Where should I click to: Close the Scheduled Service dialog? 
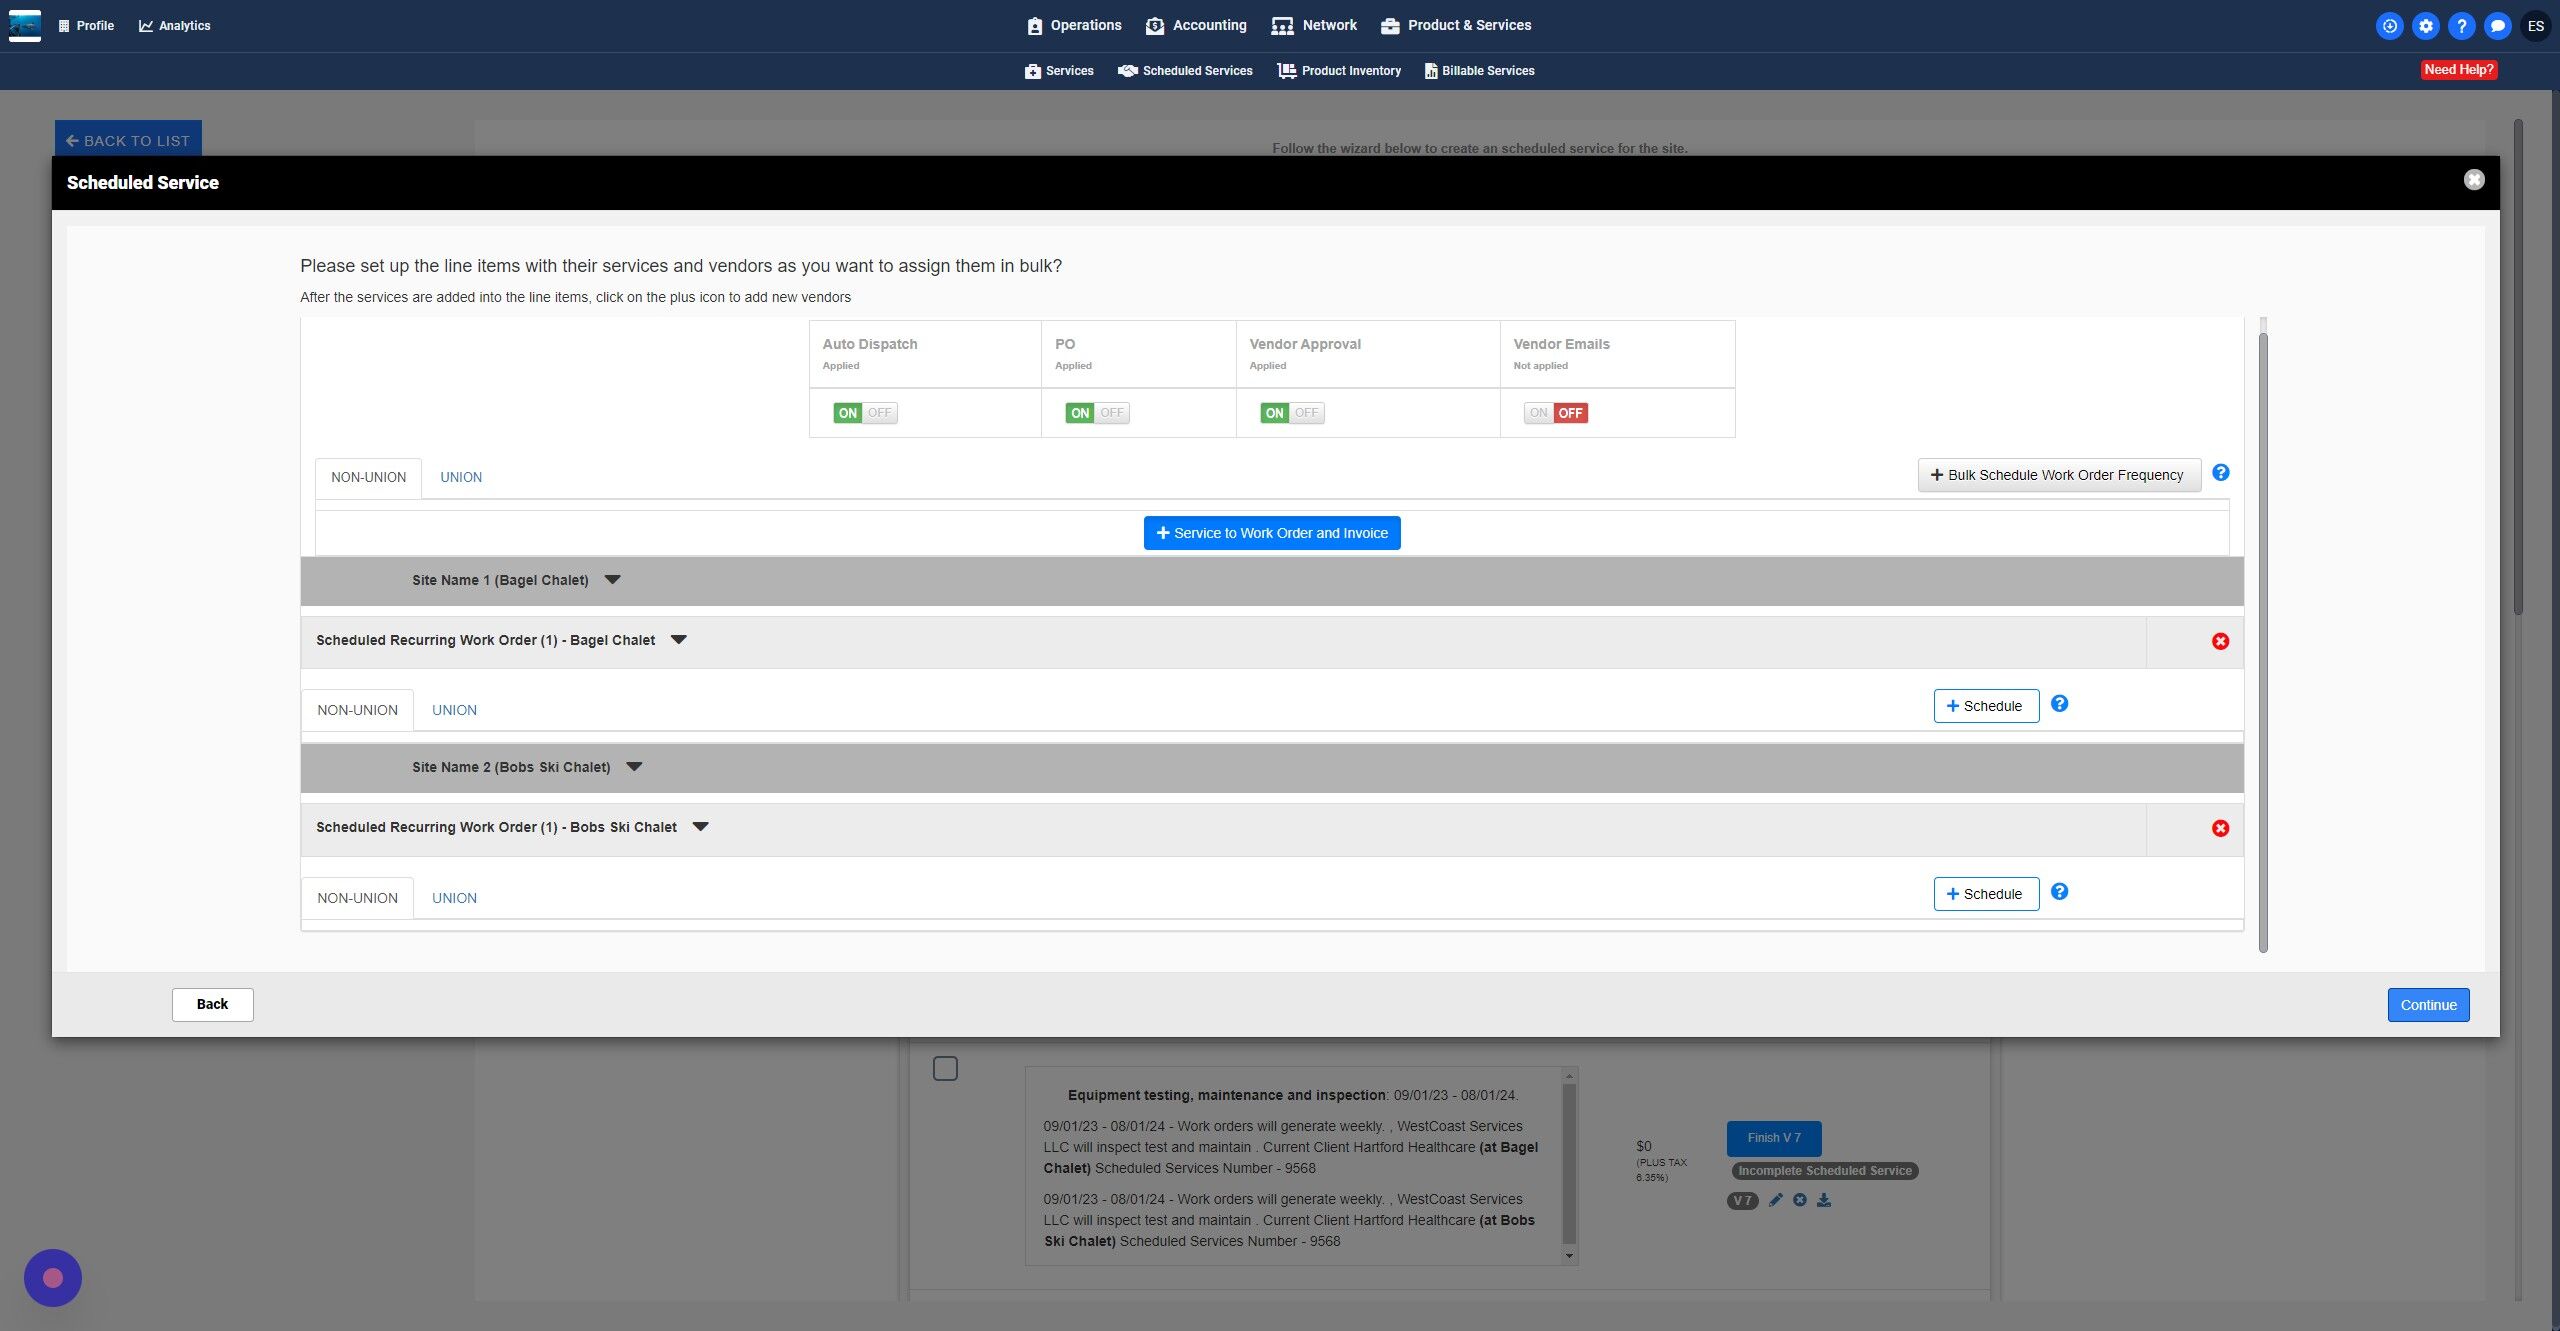[2474, 180]
